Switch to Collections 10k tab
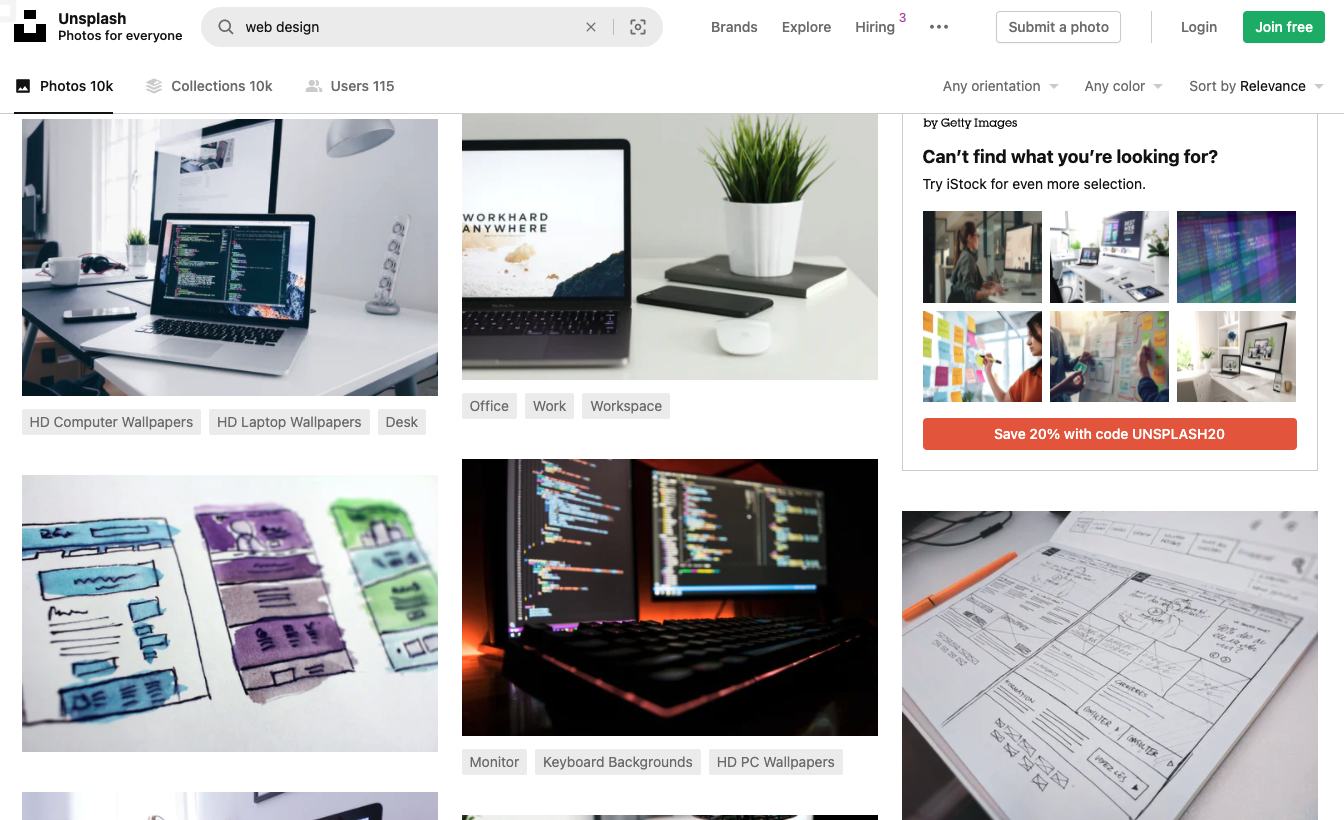 tap(209, 86)
